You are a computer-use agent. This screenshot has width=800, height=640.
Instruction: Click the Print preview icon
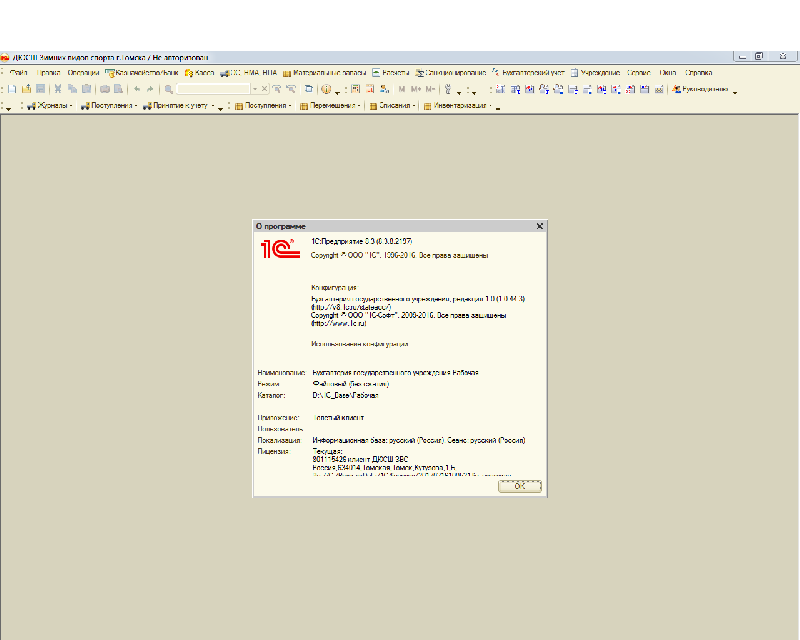118,89
